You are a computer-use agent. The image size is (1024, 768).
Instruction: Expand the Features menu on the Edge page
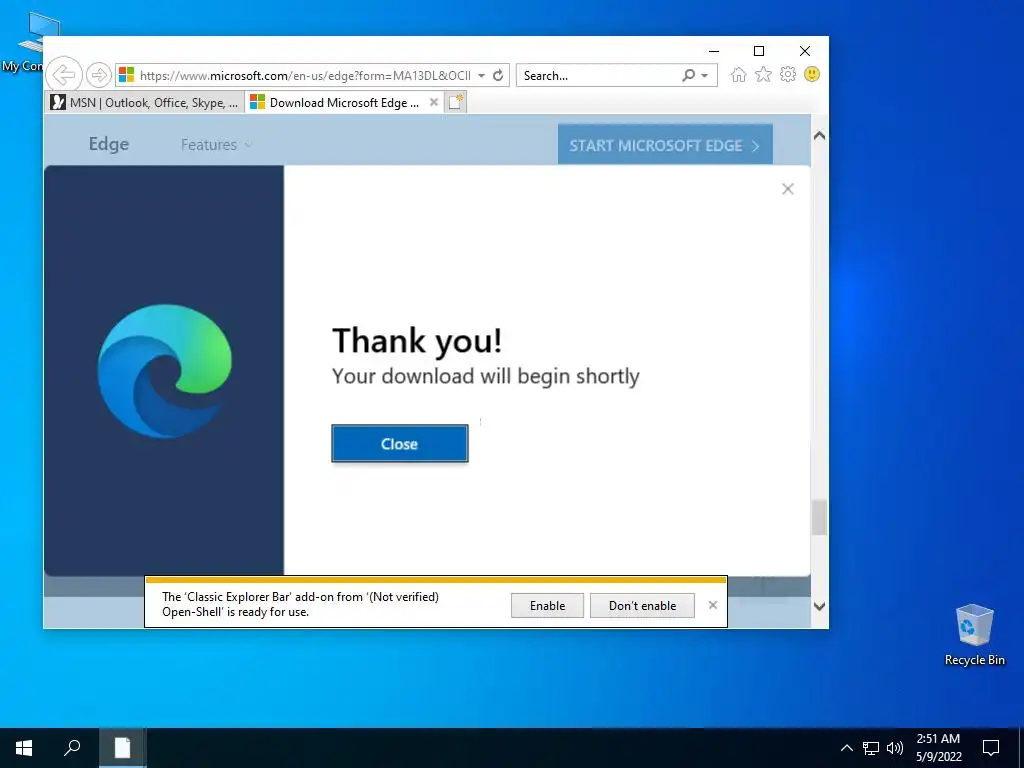coord(216,144)
